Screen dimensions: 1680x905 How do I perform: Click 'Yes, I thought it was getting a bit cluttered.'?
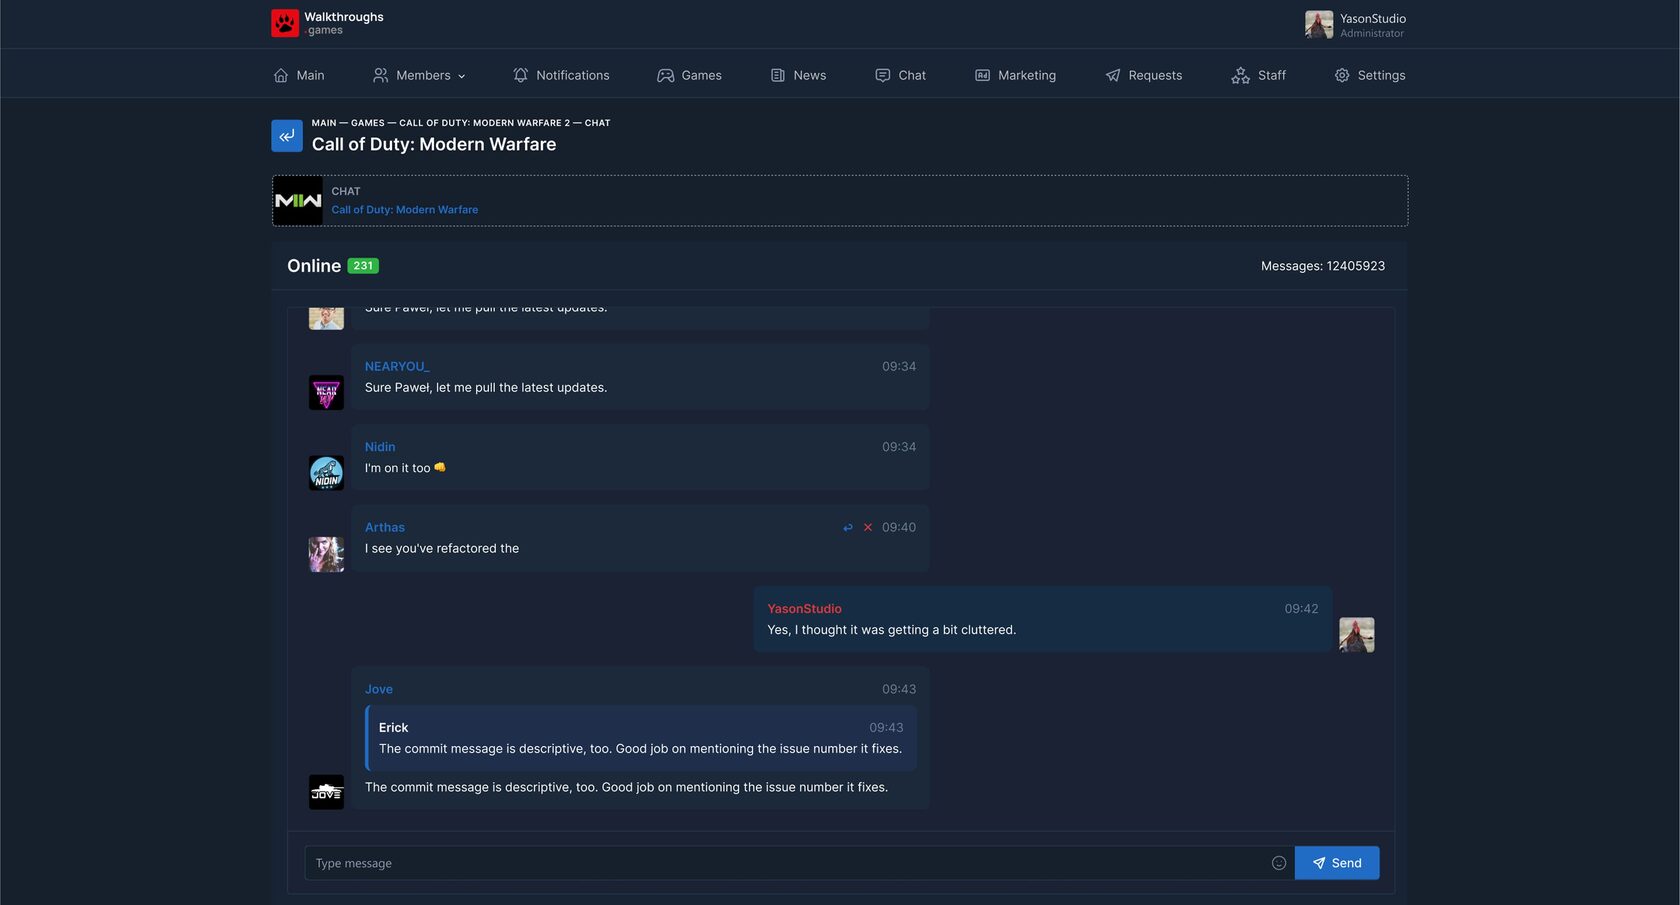891,630
